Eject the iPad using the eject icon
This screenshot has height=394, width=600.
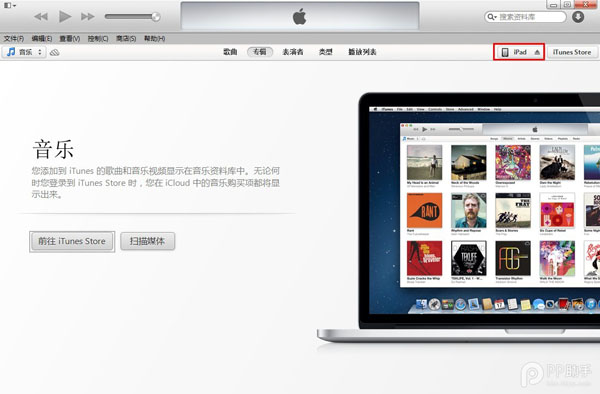[x=537, y=52]
